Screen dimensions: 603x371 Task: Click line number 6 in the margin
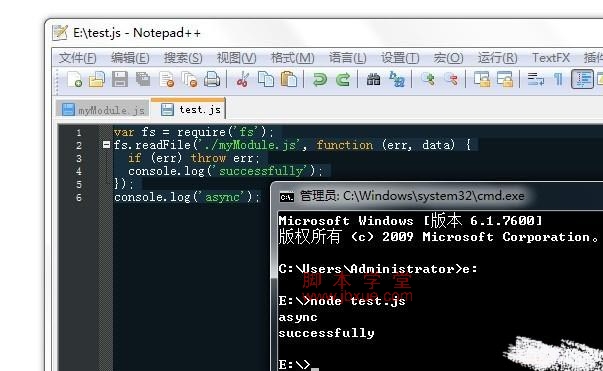tap(79, 198)
